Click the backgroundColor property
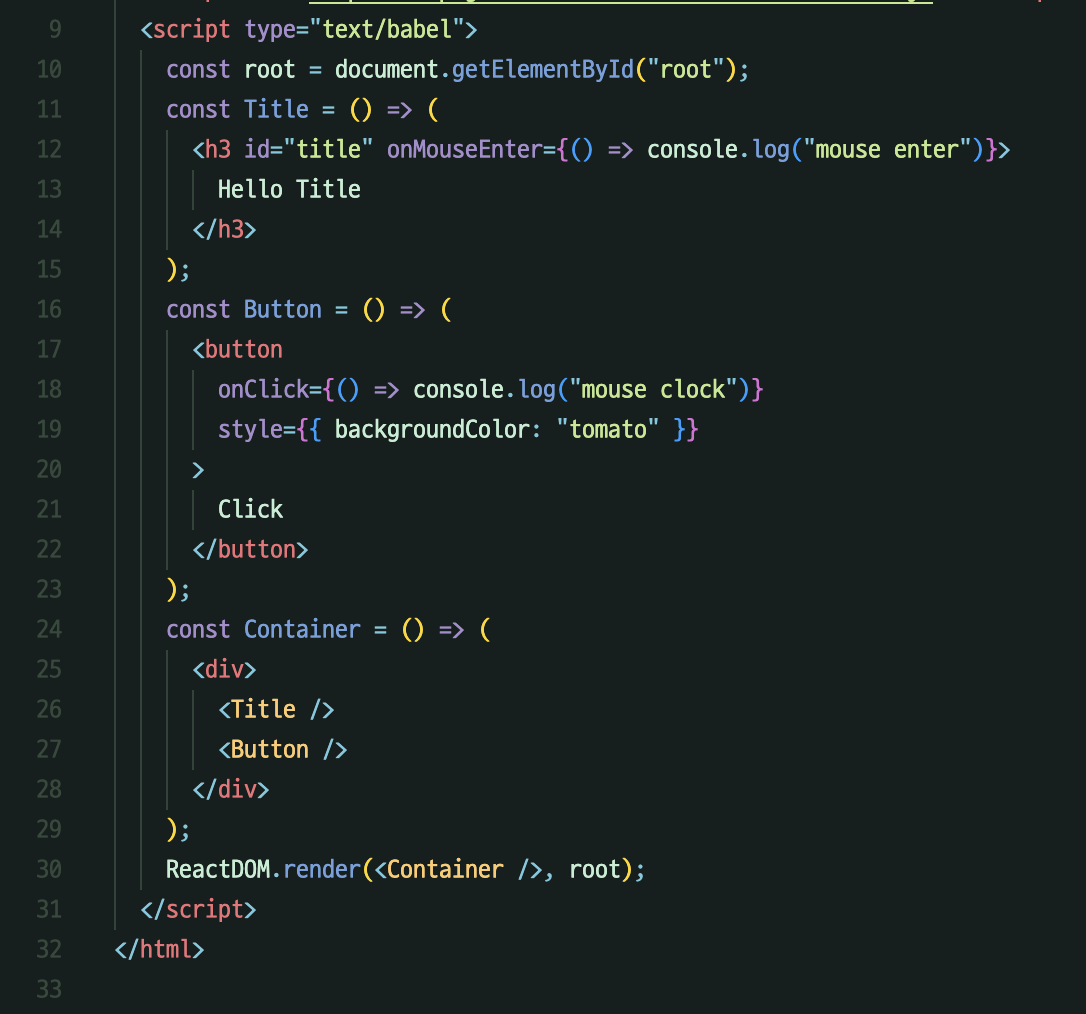Screen dimensions: 1086x1014 [x=432, y=429]
